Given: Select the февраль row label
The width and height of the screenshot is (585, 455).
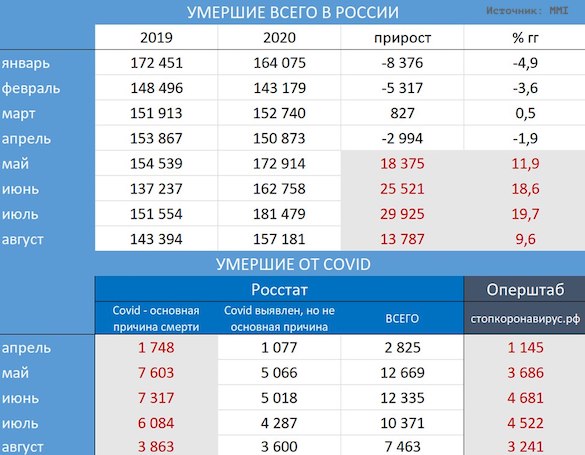Looking at the screenshot, I should 31,89.
